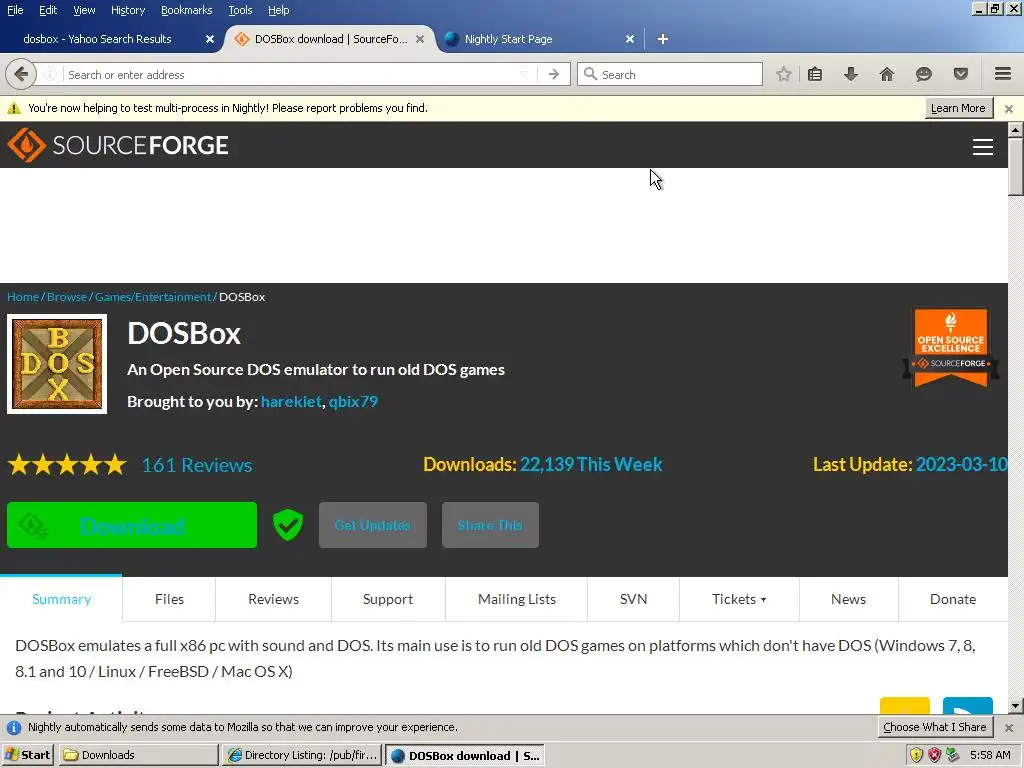The width and height of the screenshot is (1024, 768).
Task: Open the Support tab
Action: (388, 600)
